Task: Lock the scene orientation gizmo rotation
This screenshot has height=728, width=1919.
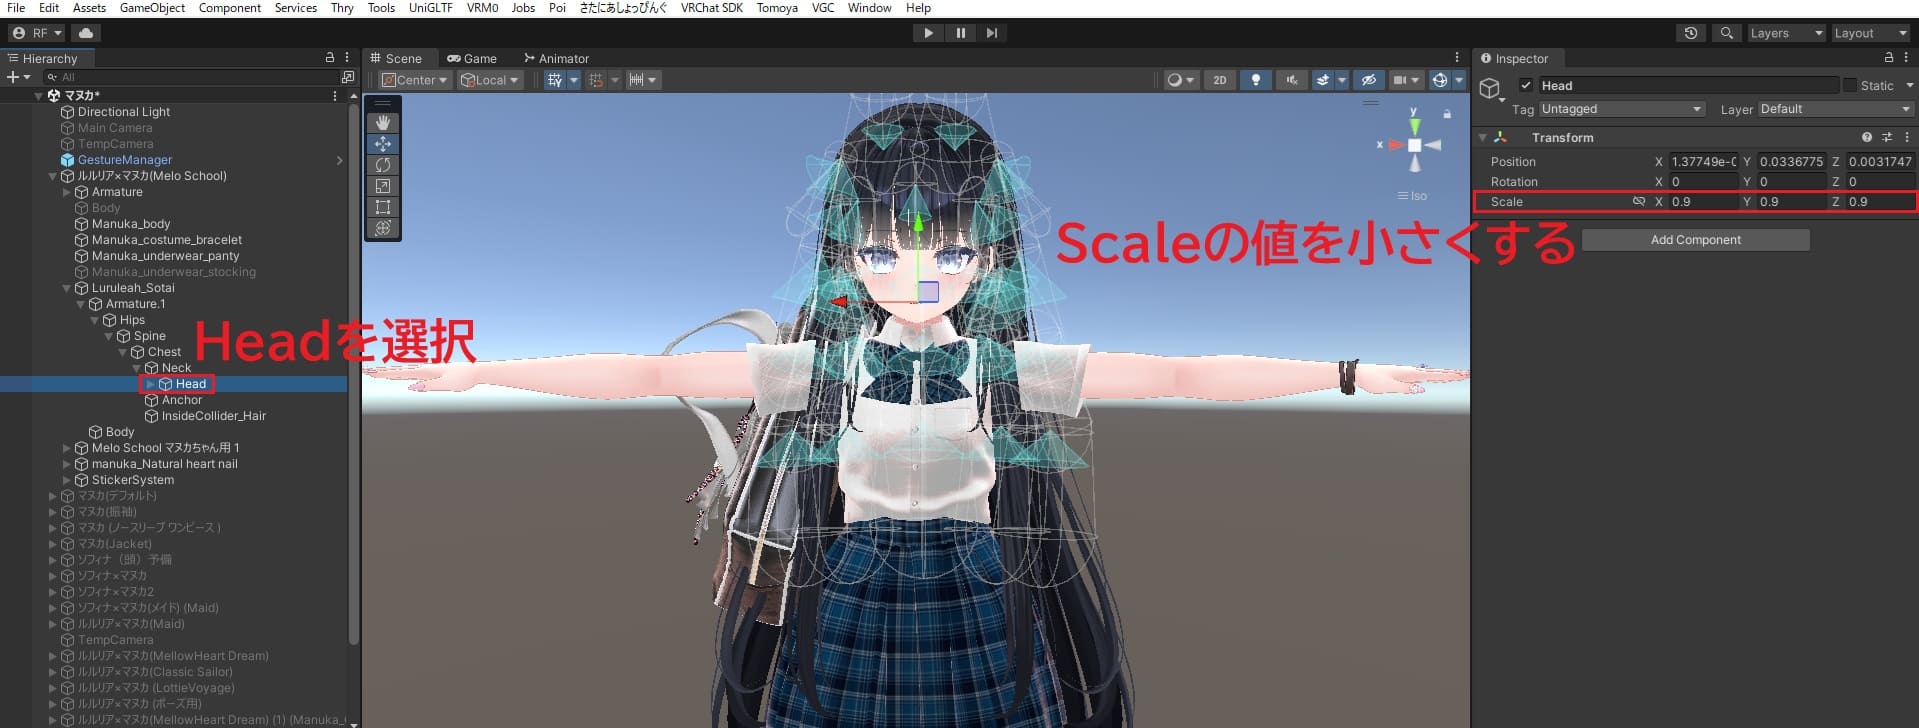Action: click(1447, 114)
